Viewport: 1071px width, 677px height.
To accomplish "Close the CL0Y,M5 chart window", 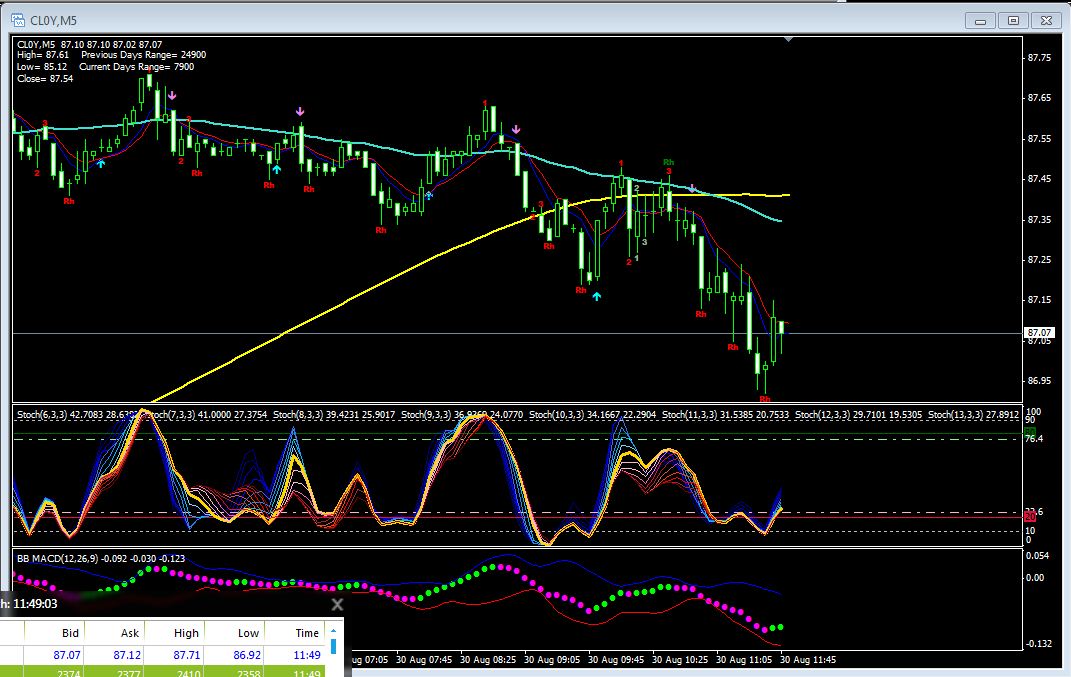I will (1046, 20).
